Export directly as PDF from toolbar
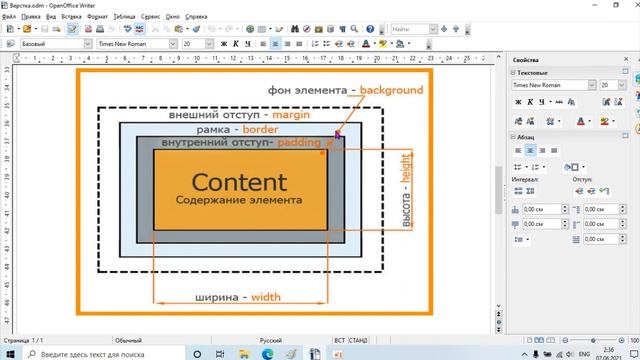This screenshot has height=360, width=640. 88,29
